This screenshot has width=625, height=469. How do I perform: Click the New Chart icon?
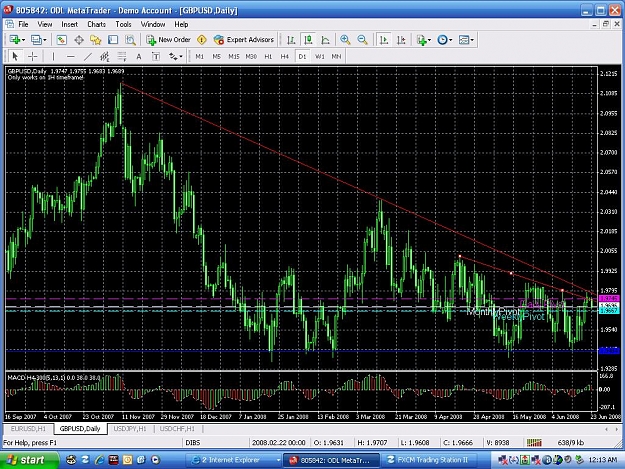coord(15,40)
